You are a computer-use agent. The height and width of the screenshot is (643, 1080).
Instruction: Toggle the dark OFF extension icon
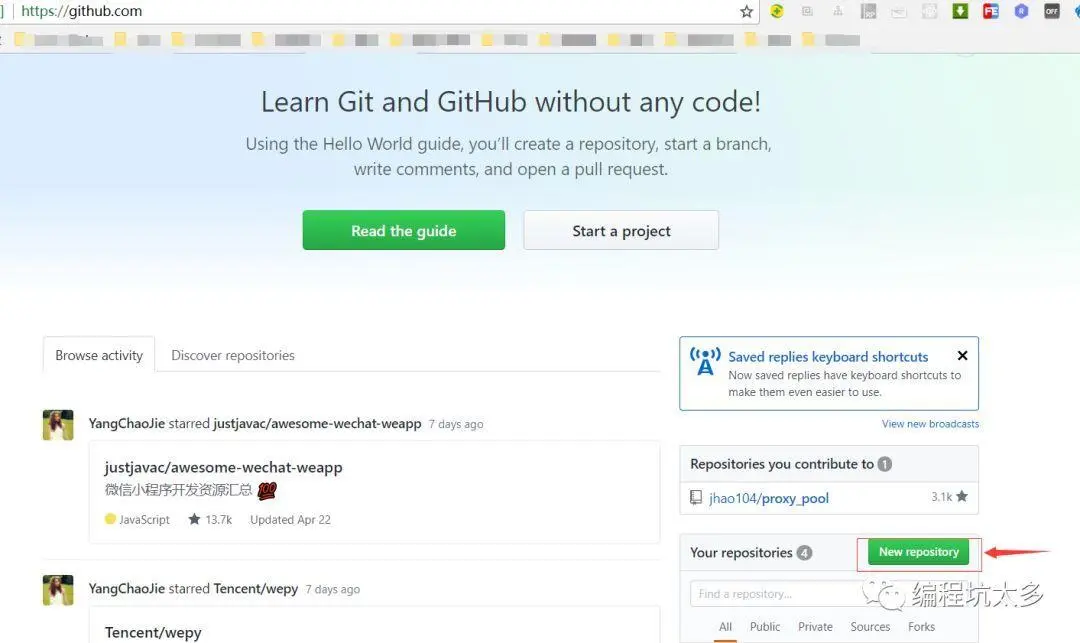[x=1052, y=11]
